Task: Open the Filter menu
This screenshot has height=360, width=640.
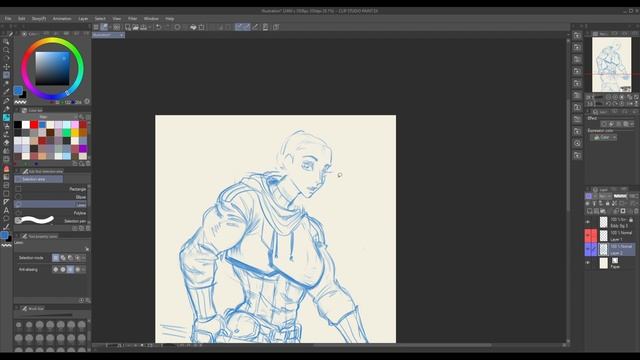Action: 133,19
